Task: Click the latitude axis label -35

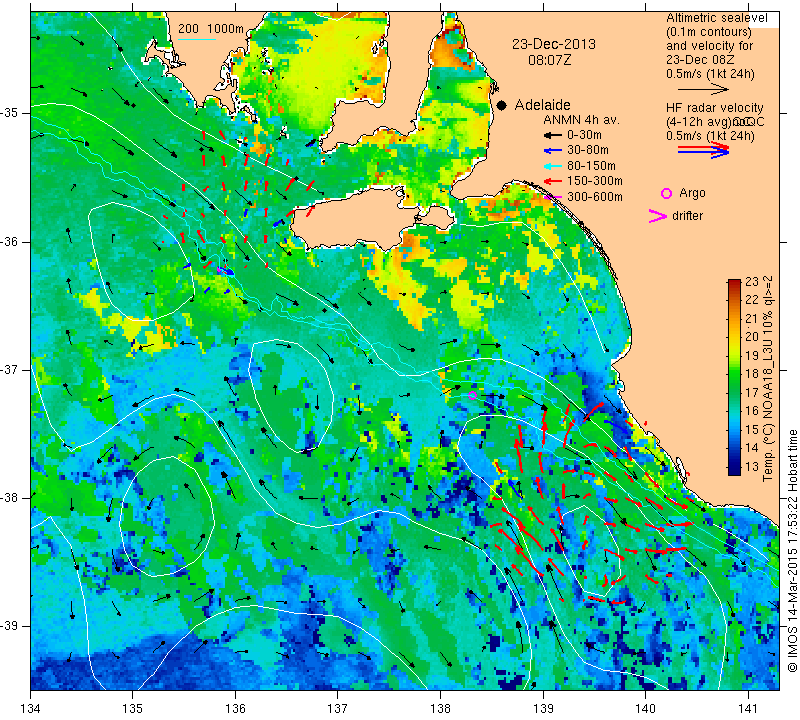Action: pos(11,113)
